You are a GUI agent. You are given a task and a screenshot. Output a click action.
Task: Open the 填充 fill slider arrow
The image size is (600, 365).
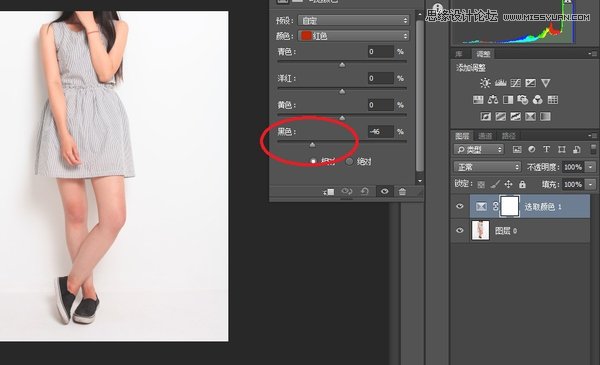[591, 184]
